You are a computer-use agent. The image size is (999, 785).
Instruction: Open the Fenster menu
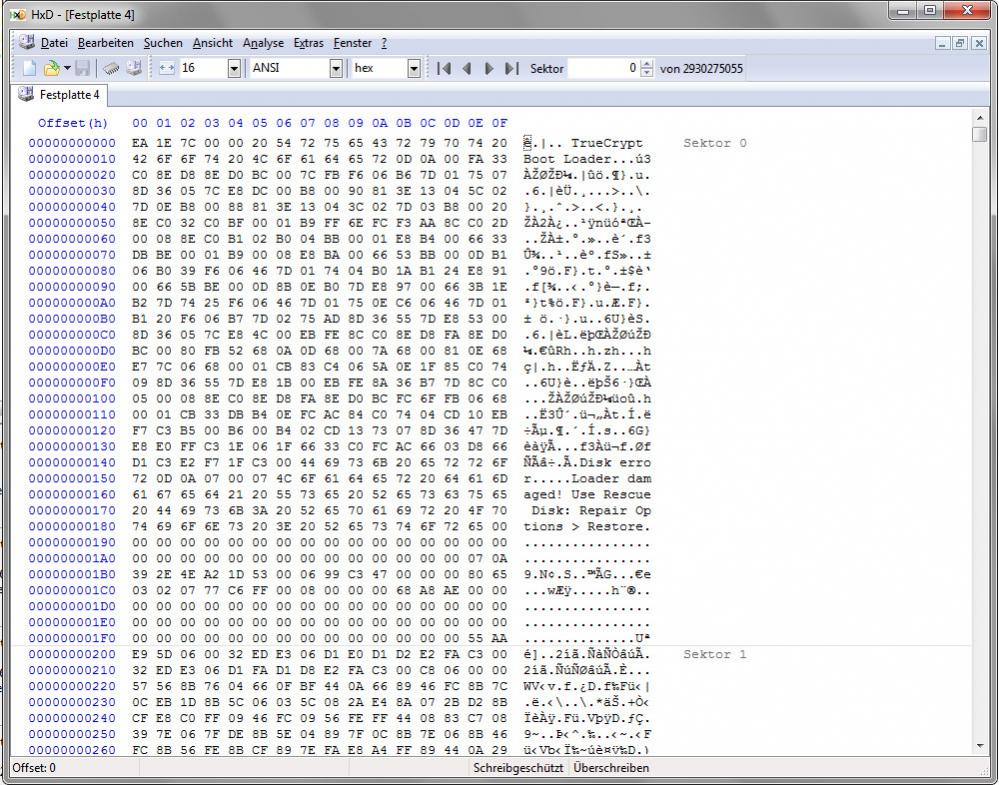click(x=352, y=43)
